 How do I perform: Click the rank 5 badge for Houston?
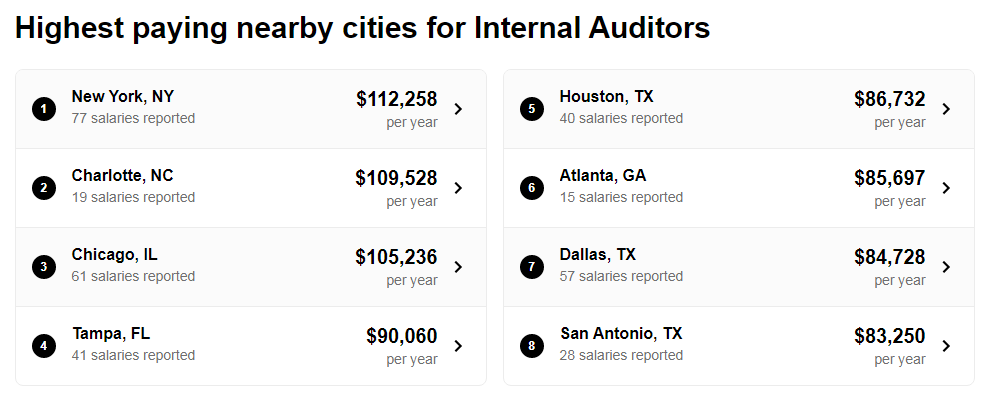pyautogui.click(x=532, y=109)
